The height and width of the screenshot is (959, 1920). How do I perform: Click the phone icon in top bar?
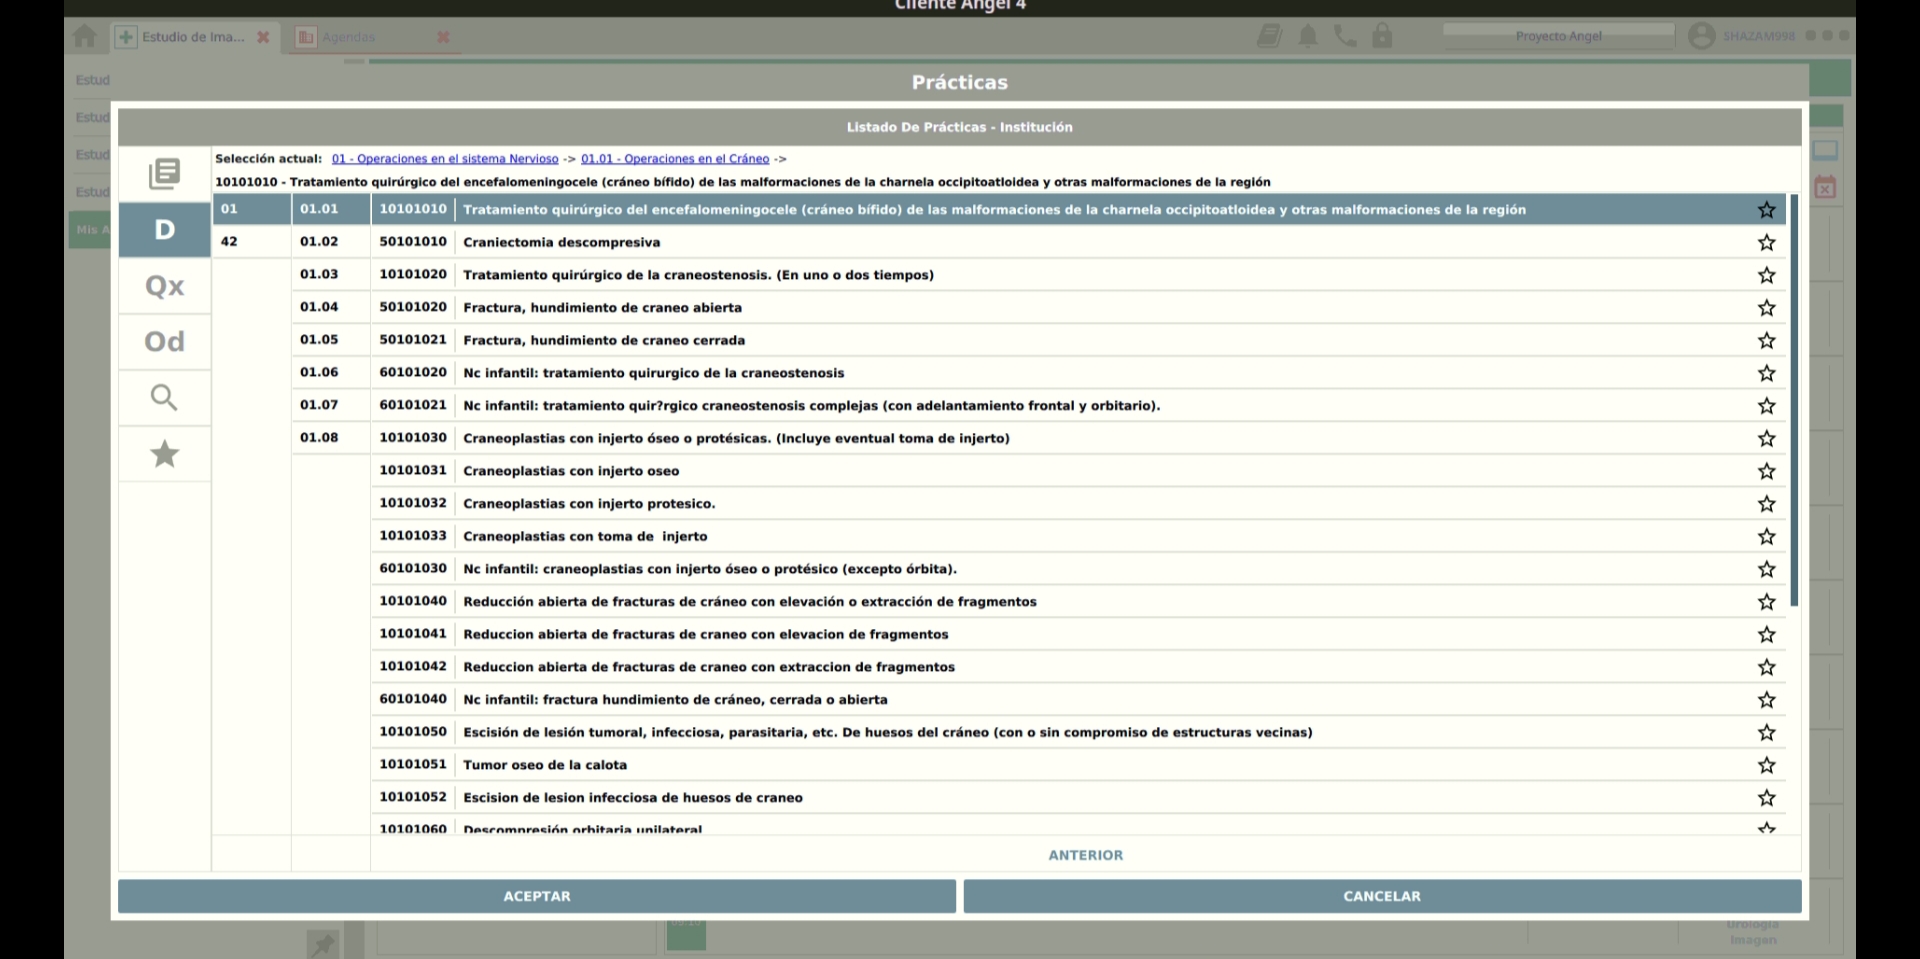[x=1345, y=37]
